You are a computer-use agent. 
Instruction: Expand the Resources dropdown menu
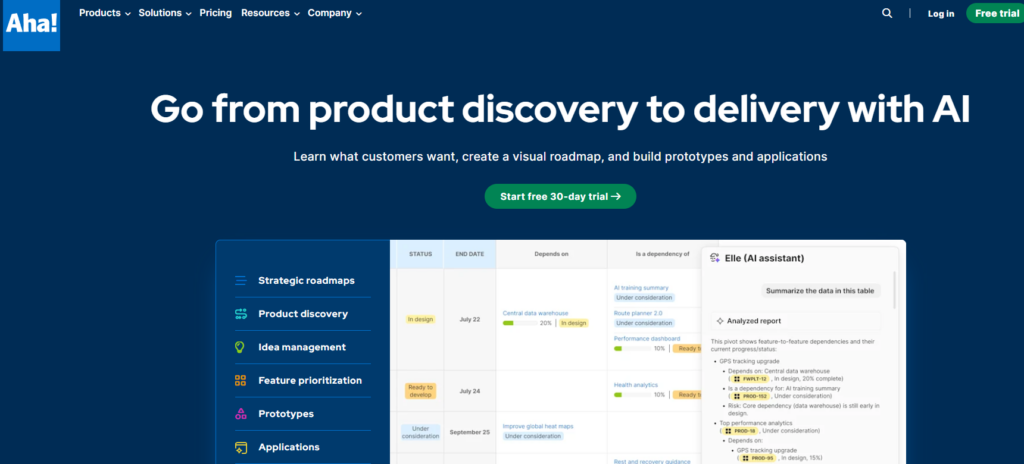(x=270, y=13)
